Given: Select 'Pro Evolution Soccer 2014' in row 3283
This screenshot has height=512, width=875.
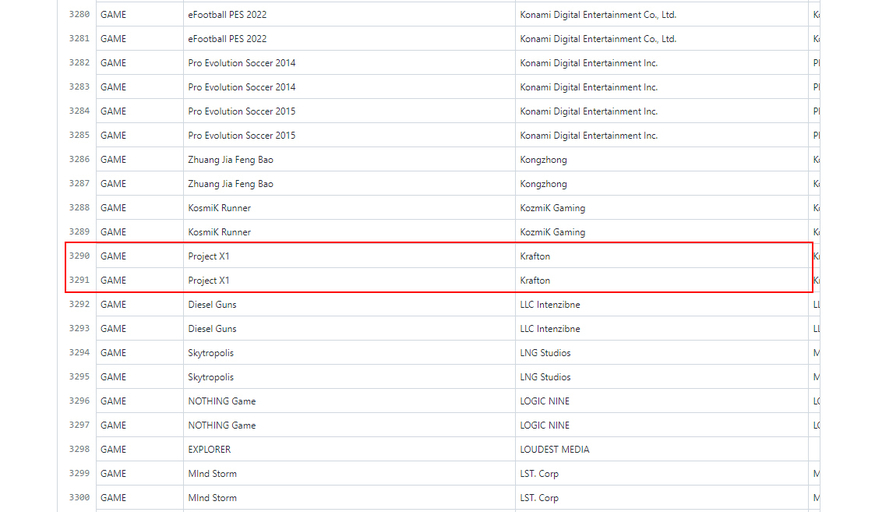Looking at the screenshot, I should tap(242, 87).
